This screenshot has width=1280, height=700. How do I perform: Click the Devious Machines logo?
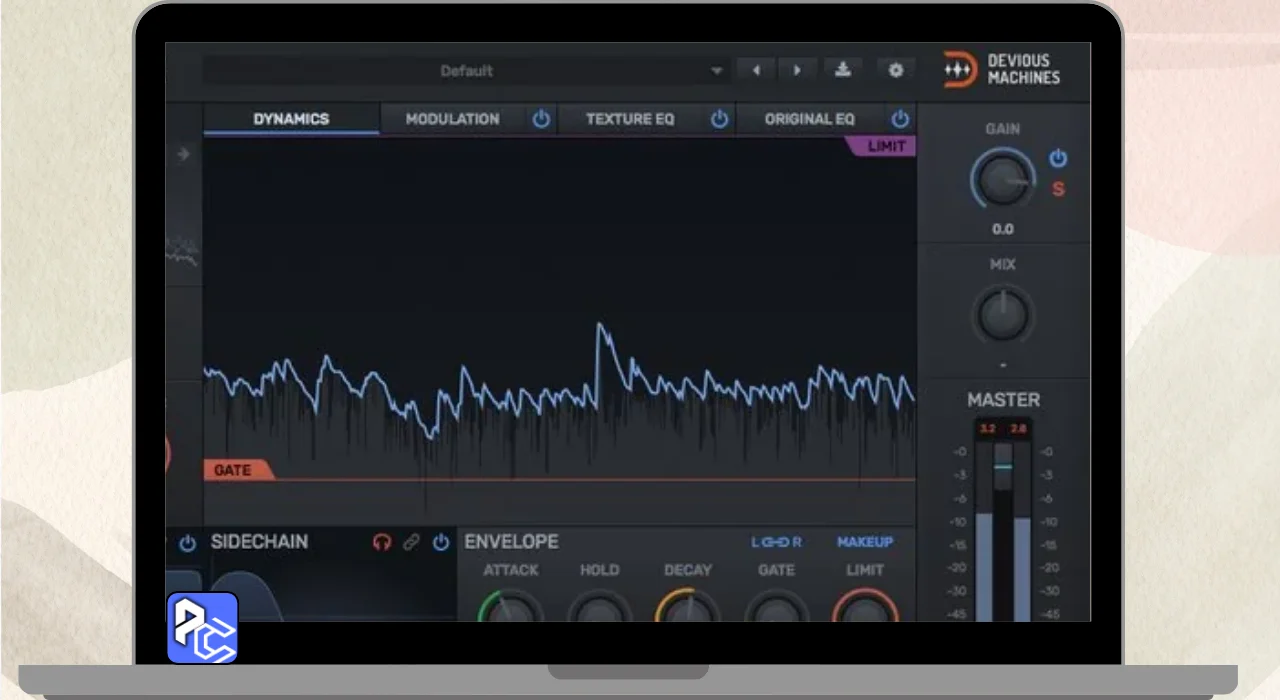[1002, 70]
